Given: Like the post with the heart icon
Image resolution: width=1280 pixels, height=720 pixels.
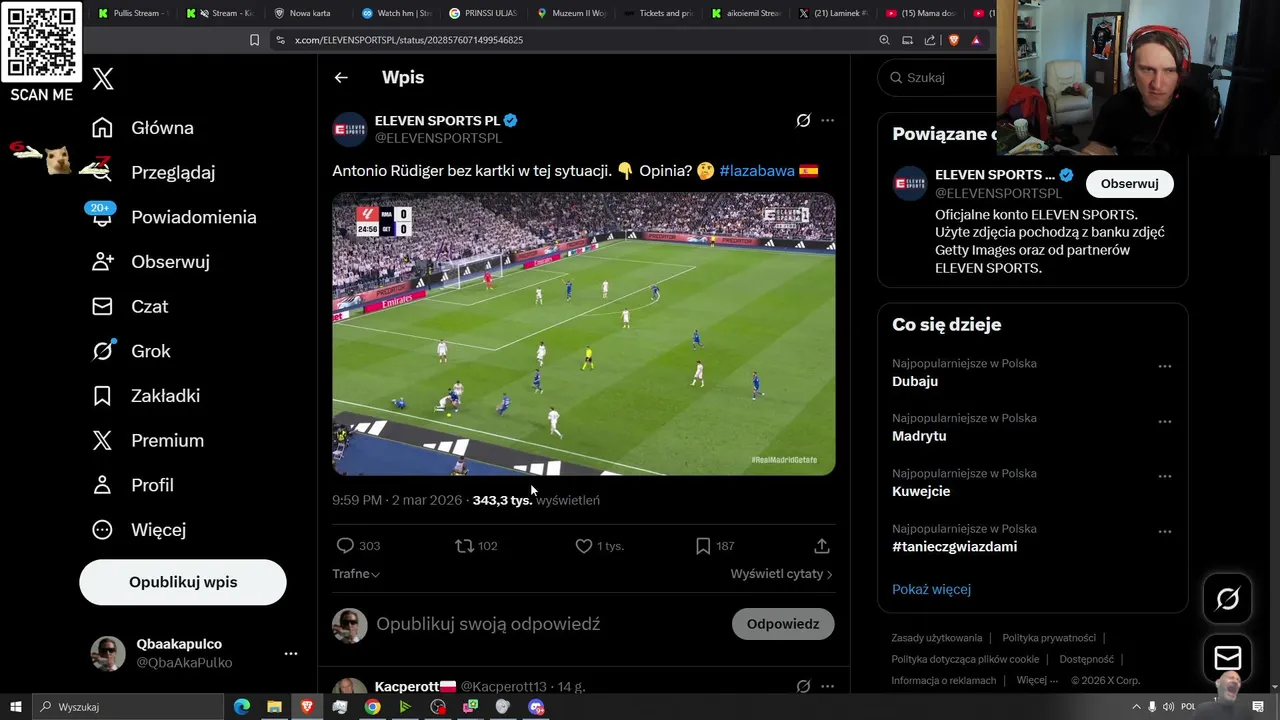Looking at the screenshot, I should (584, 546).
